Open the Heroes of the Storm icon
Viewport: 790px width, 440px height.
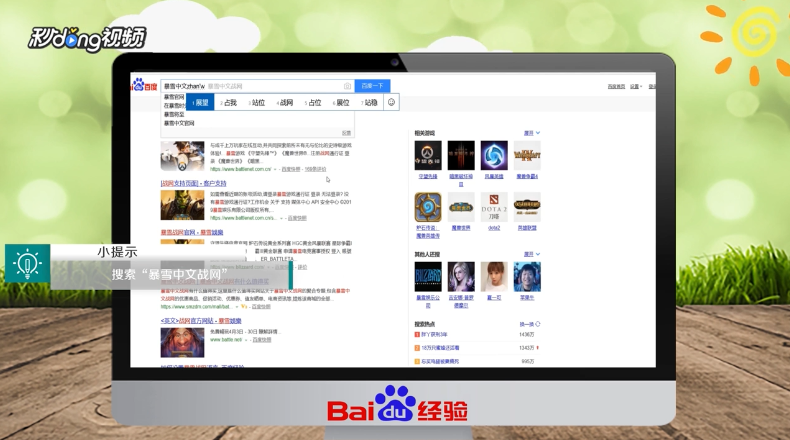click(494, 155)
